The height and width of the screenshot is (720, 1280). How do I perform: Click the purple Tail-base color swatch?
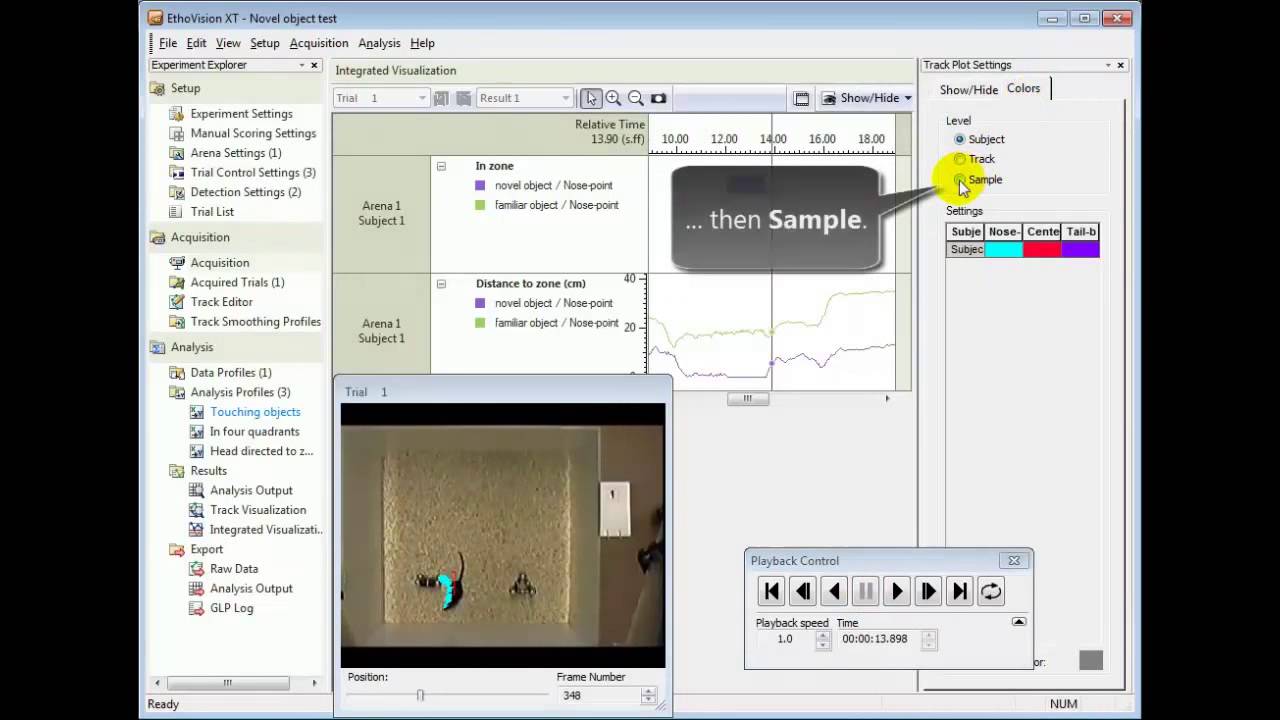click(x=1080, y=249)
